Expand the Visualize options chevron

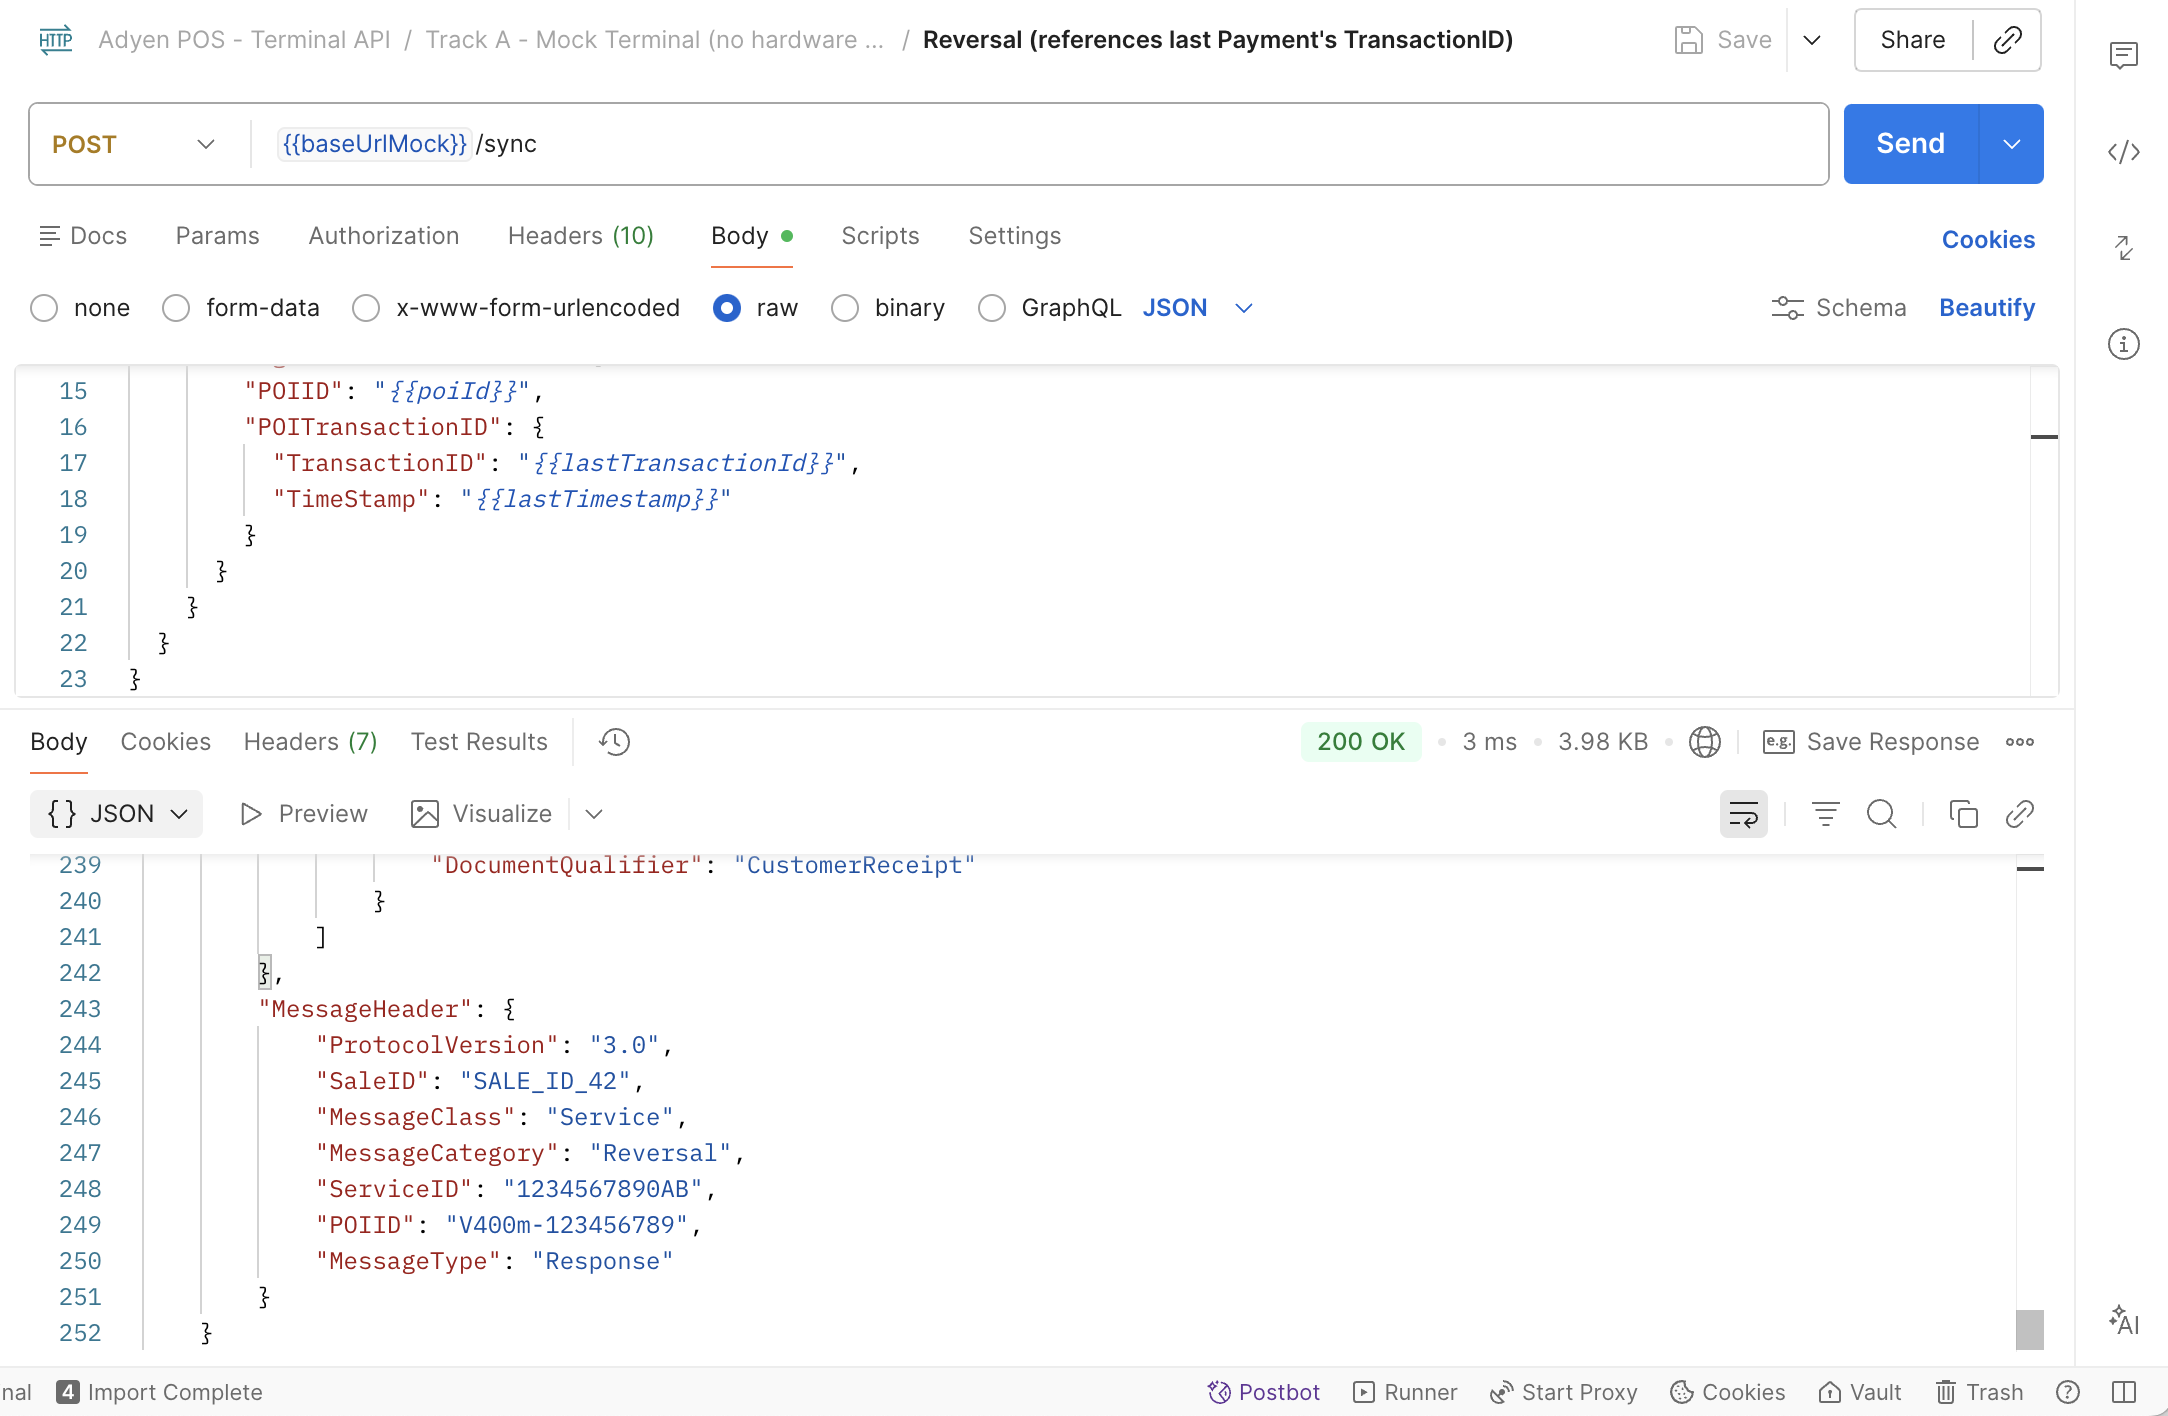coord(594,814)
